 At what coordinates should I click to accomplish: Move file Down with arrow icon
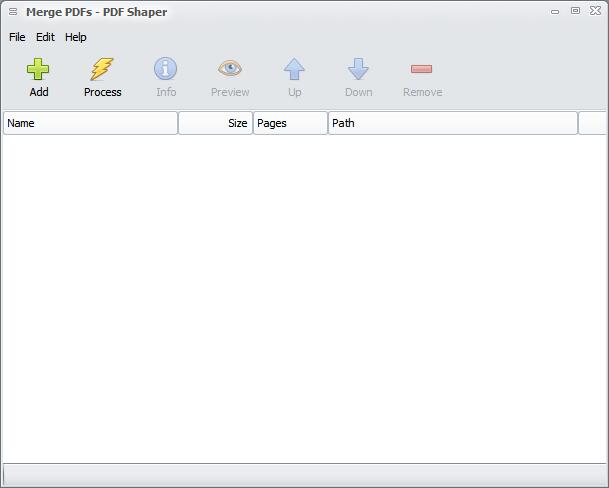pos(358,69)
